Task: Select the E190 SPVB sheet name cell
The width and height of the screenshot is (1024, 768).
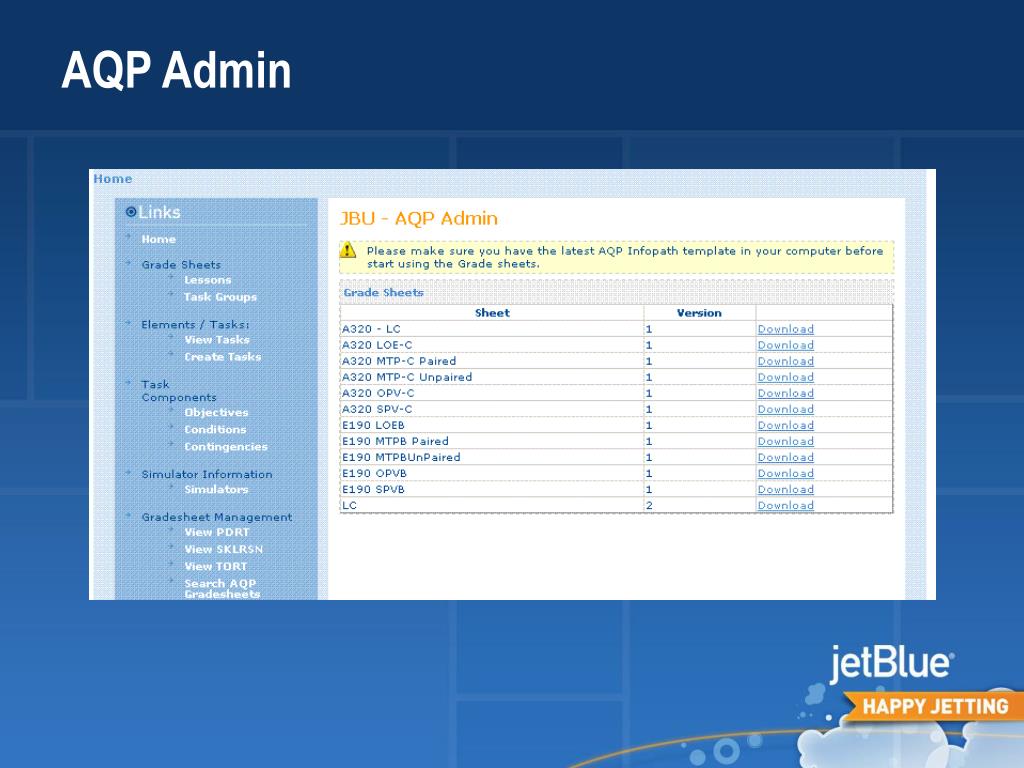Action: coord(492,489)
